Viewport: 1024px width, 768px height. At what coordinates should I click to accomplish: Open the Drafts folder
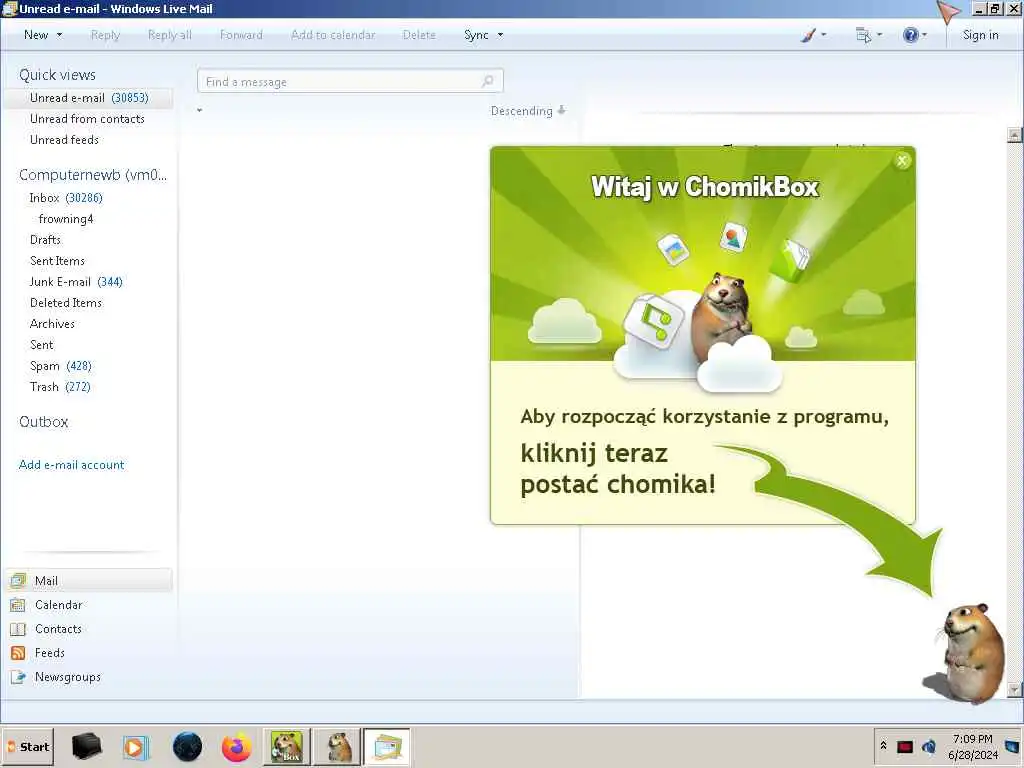click(45, 240)
